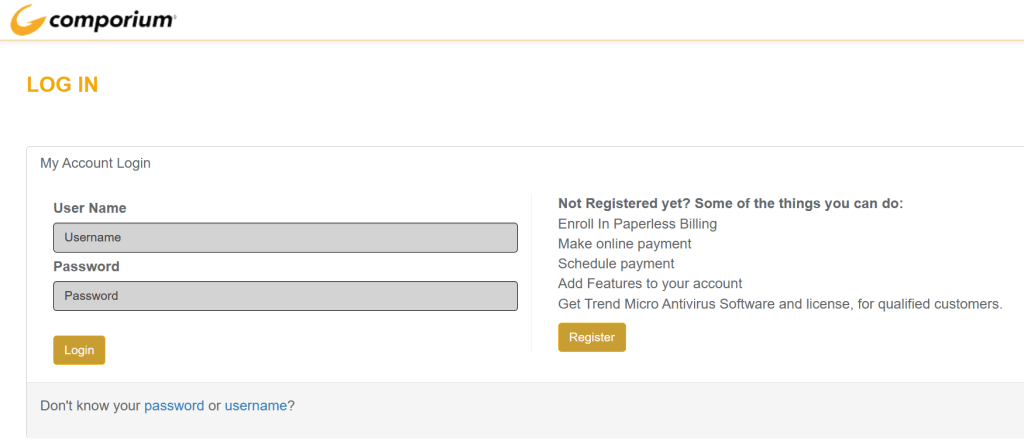Click the Password field label

point(86,267)
